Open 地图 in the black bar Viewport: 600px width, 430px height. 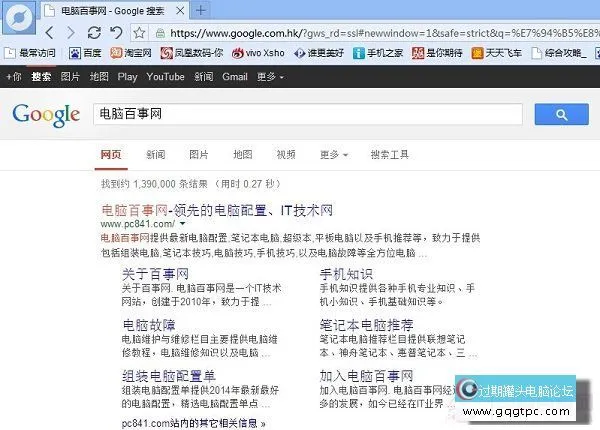pyautogui.click(x=99, y=77)
